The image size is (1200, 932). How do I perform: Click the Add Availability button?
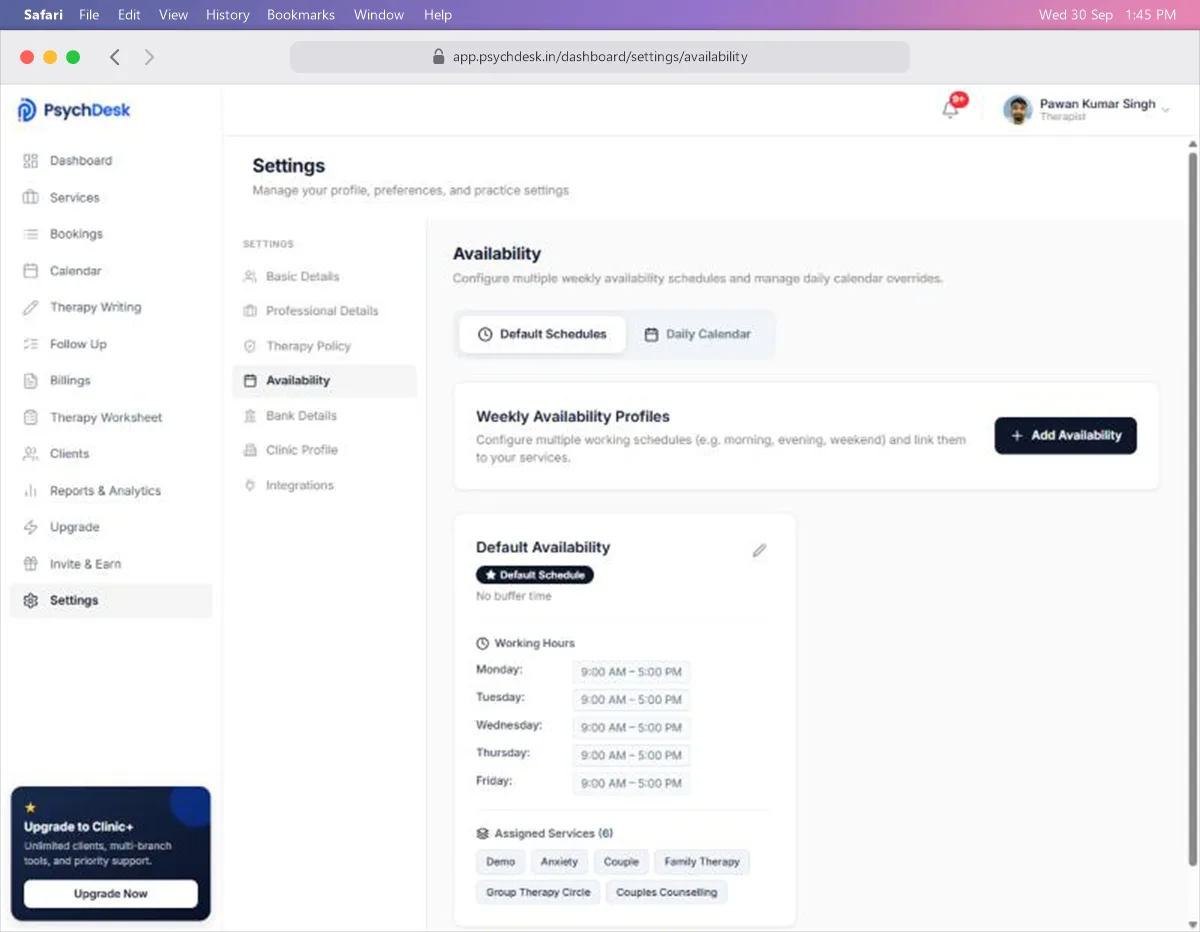coord(1065,436)
